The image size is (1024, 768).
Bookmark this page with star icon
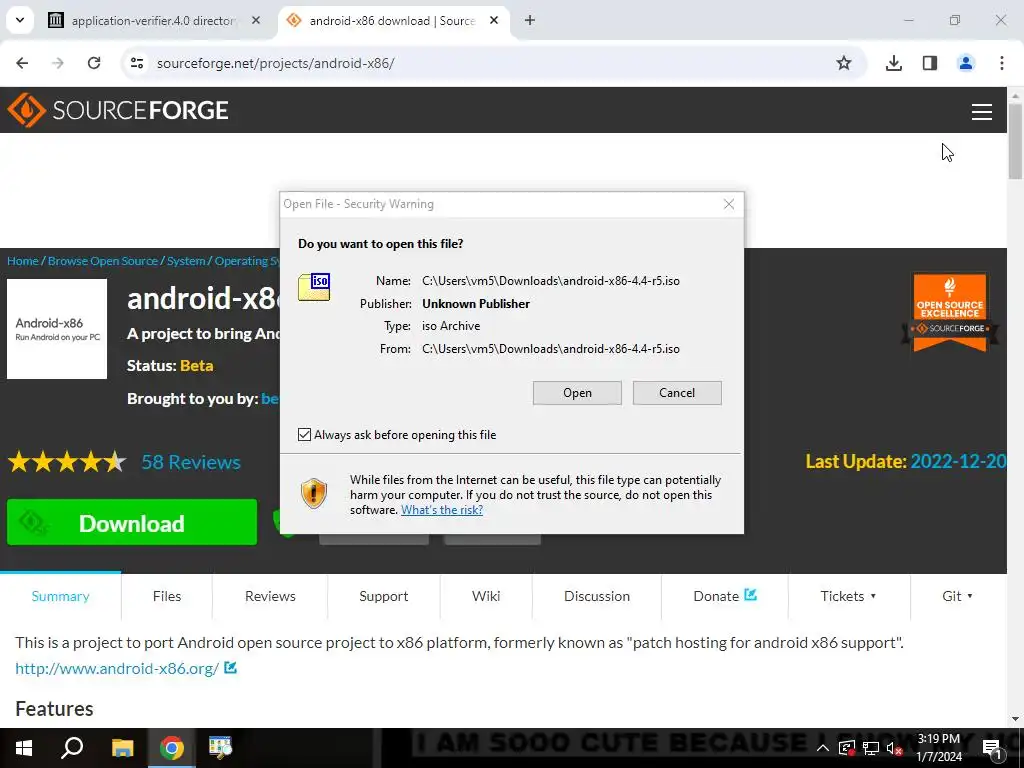click(844, 63)
